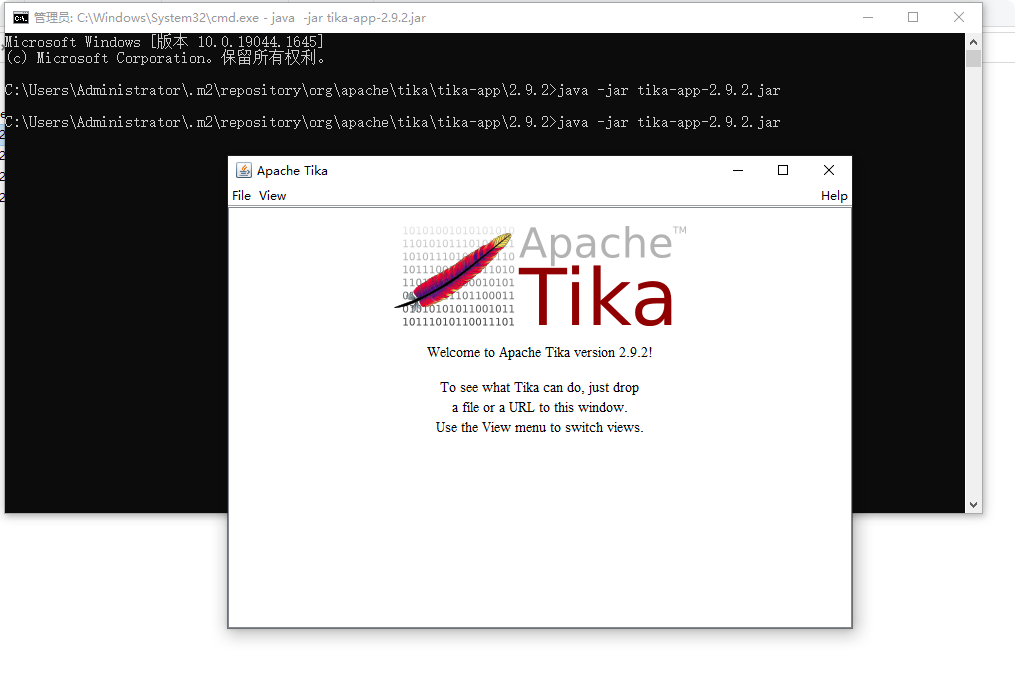This screenshot has height=696, width=1015.
Task: Click the blank drop zone area
Action: [x=539, y=530]
